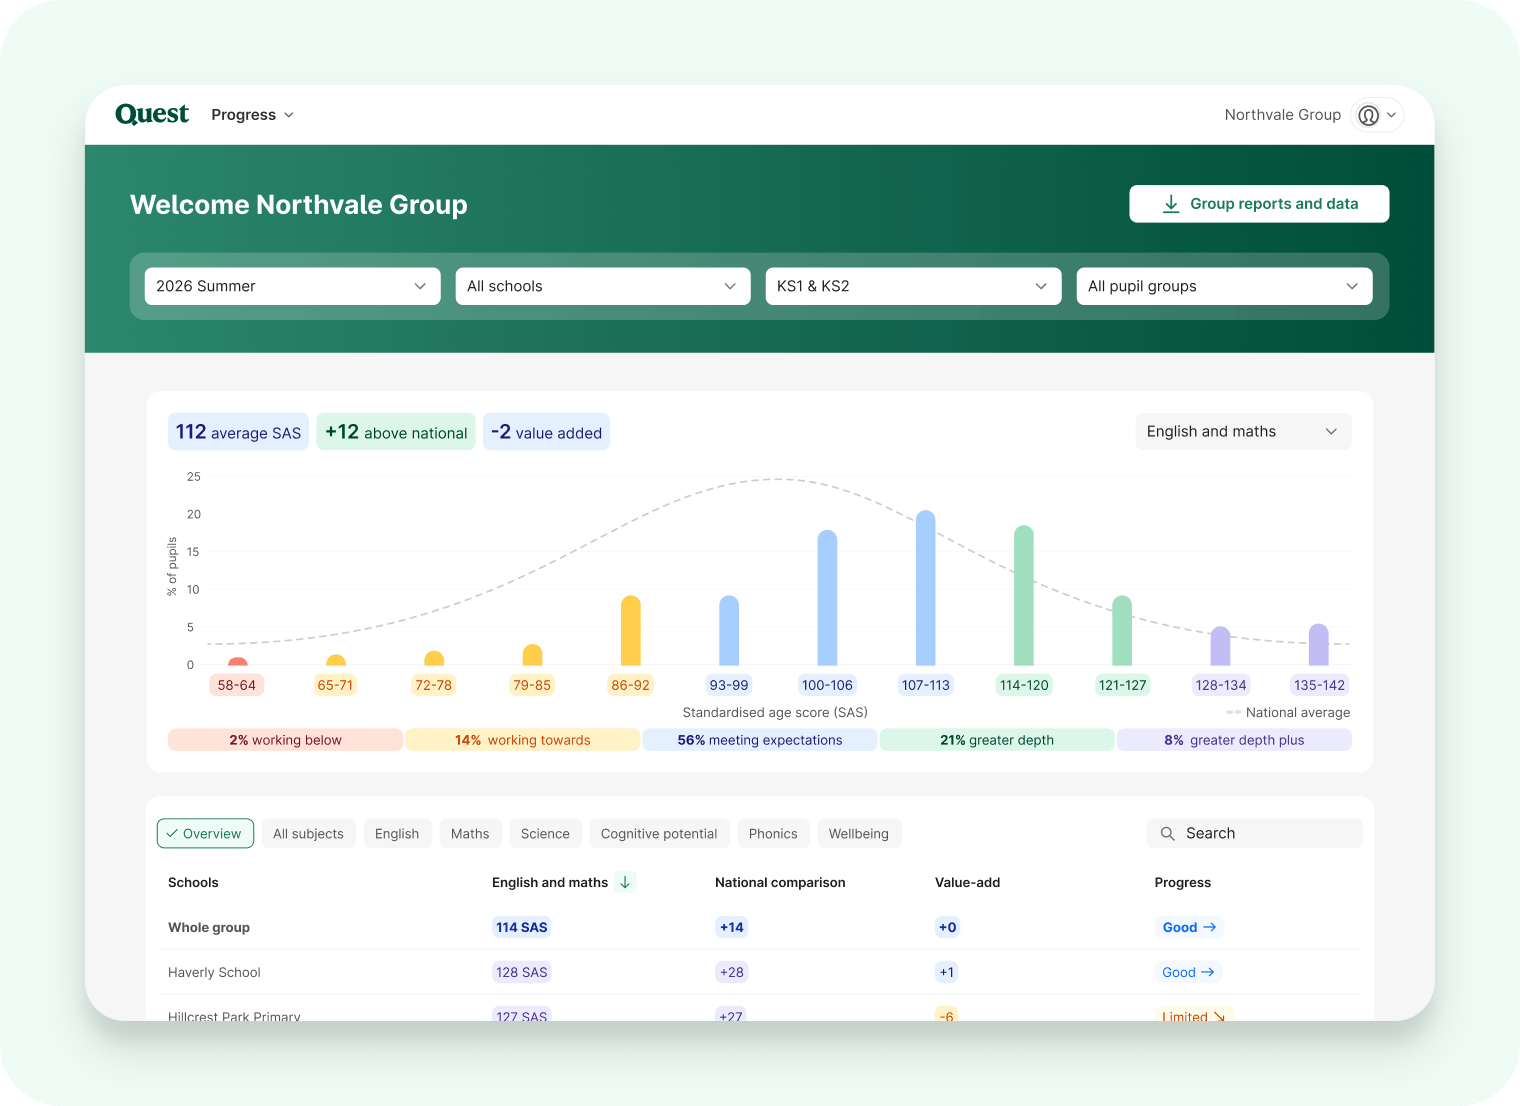The width and height of the screenshot is (1520, 1106).
Task: Click the 114-120 green chart bar
Action: pyautogui.click(x=1024, y=595)
